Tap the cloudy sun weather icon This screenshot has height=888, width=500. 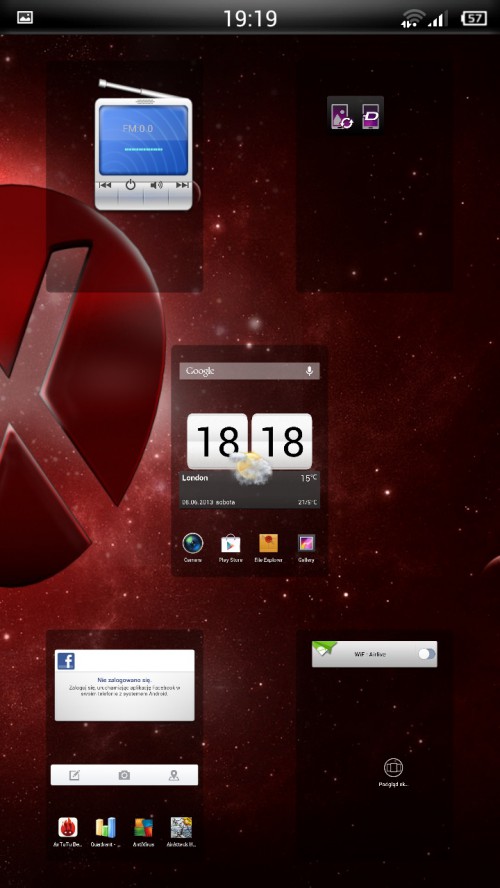point(251,468)
